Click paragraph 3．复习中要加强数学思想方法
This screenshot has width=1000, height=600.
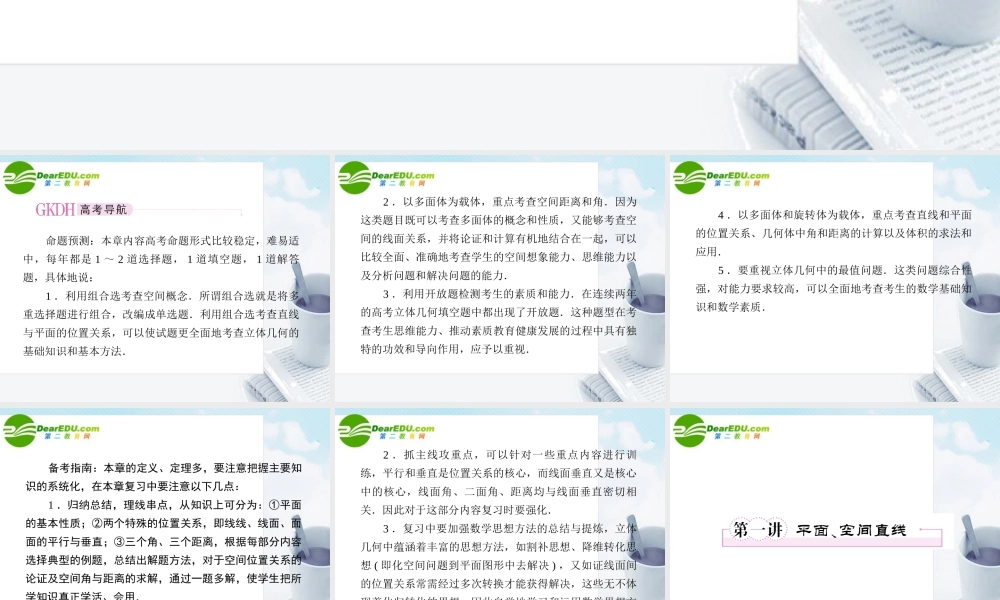pyautogui.click(x=499, y=560)
